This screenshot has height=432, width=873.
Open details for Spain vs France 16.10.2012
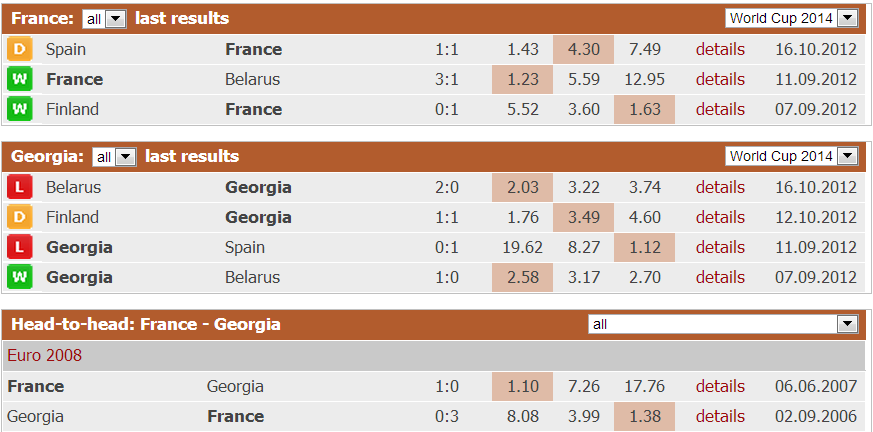pos(720,50)
